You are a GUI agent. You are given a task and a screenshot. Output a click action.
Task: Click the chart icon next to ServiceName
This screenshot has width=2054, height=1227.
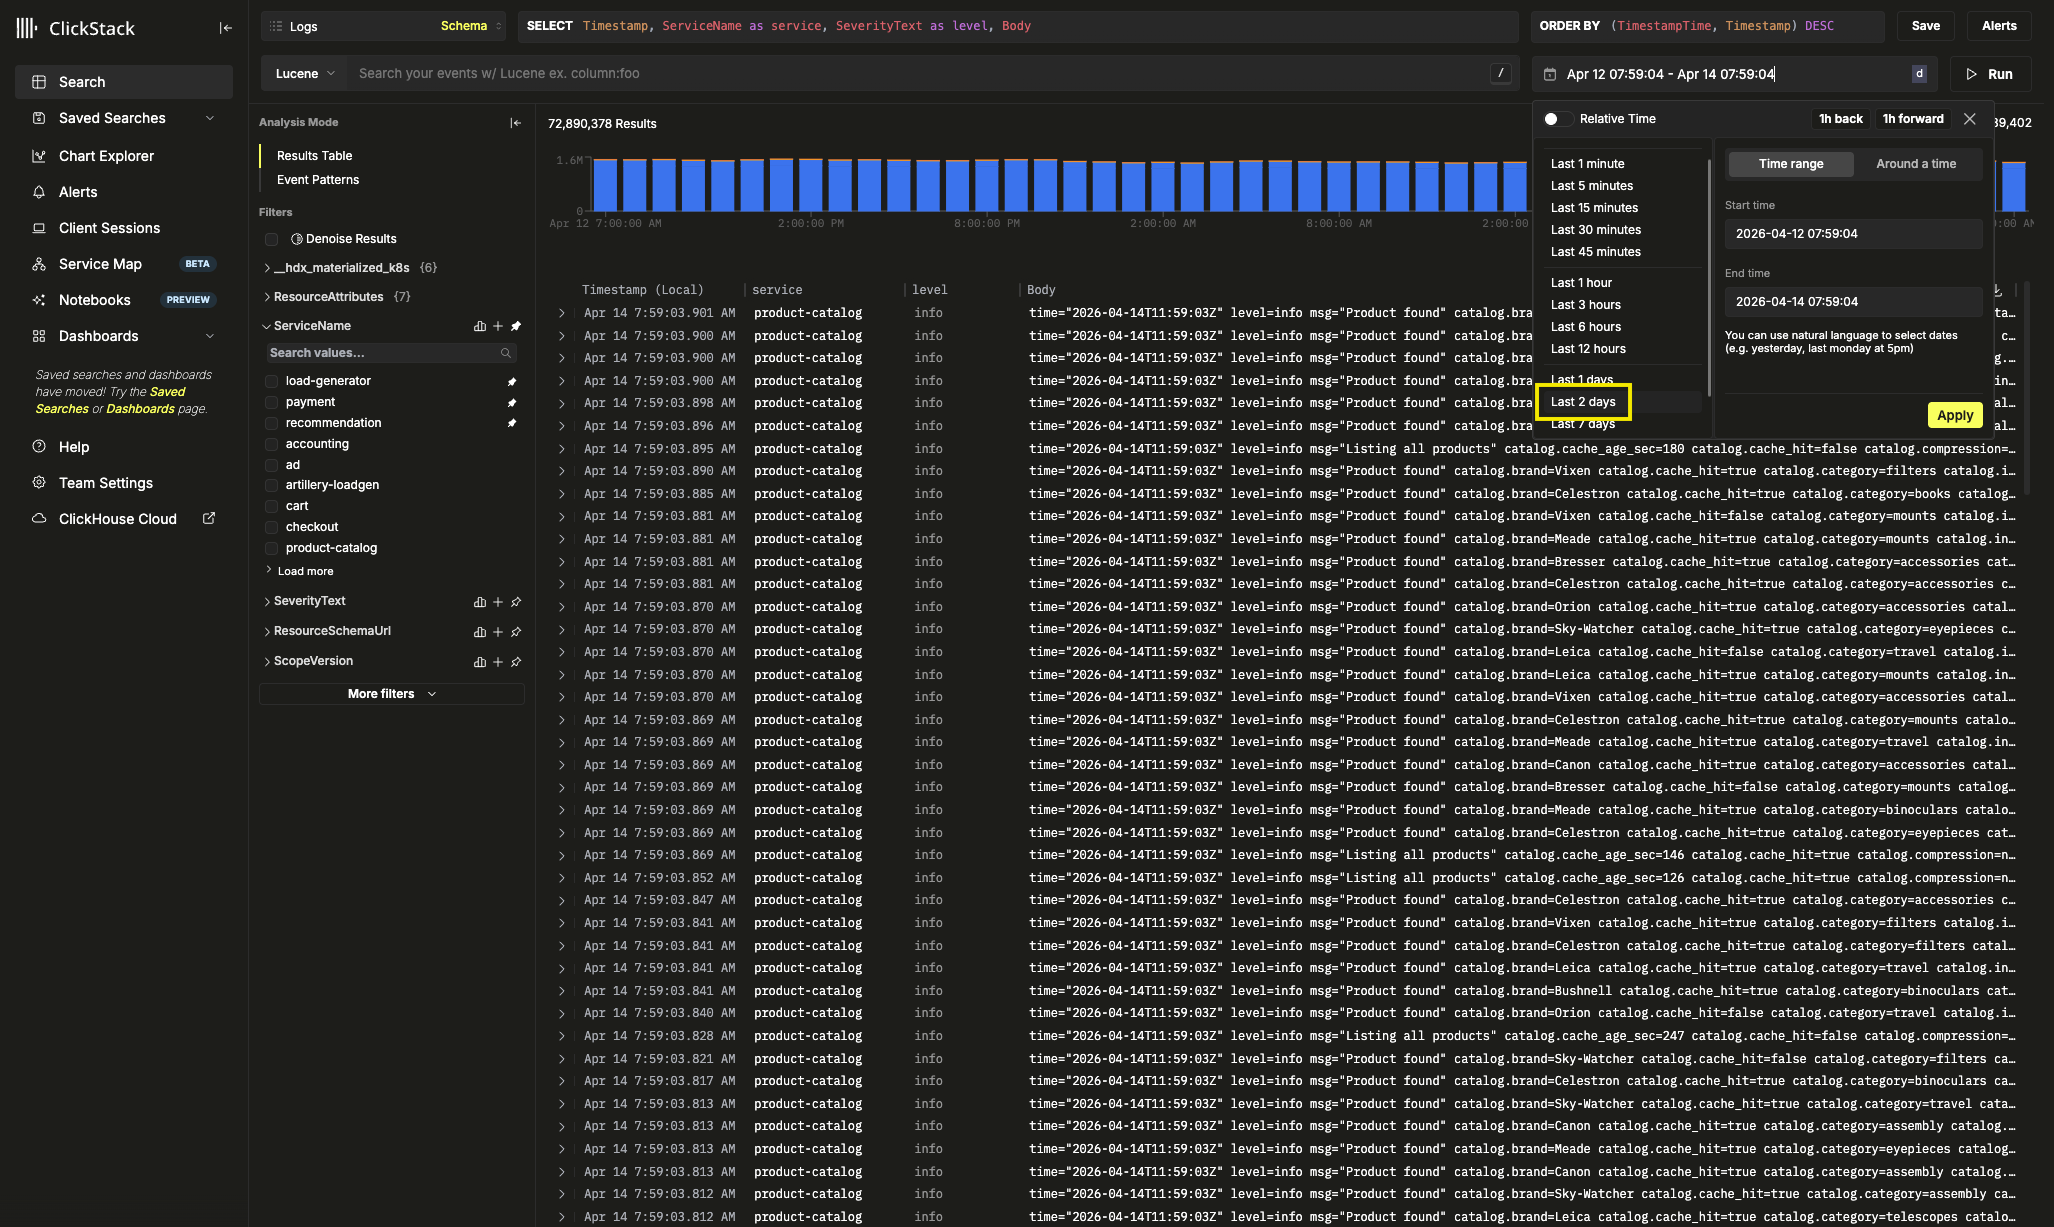[480, 326]
